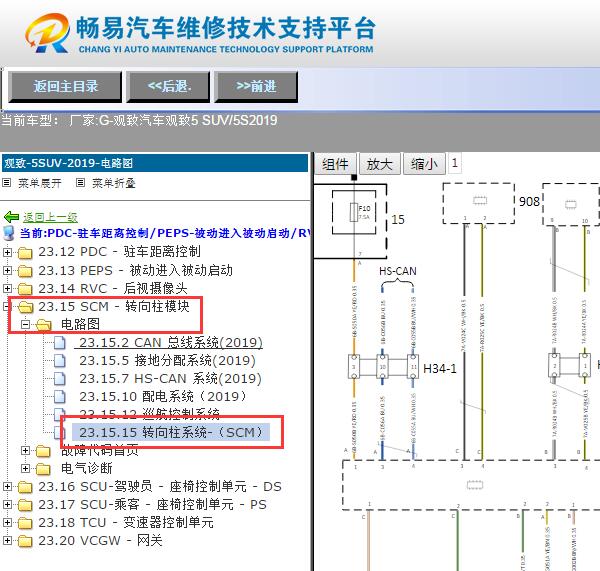Image resolution: width=600 pixels, height=571 pixels.
Task: Click folder icon of 23.20 VCGW
Action: pos(25,541)
